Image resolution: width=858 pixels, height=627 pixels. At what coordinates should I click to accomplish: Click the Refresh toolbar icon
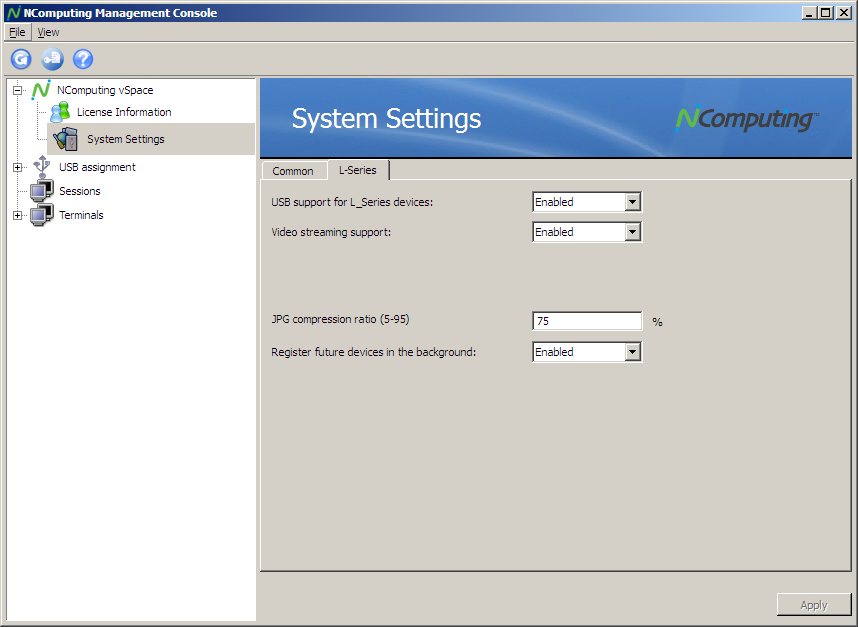point(21,59)
